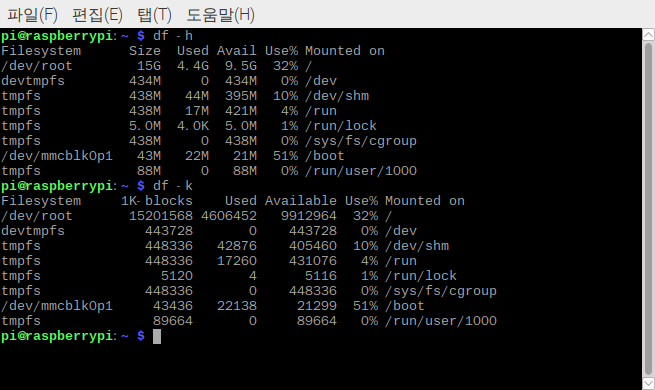Click the '15G' size value
Image resolution: width=655 pixels, height=390 pixels.
click(x=149, y=66)
